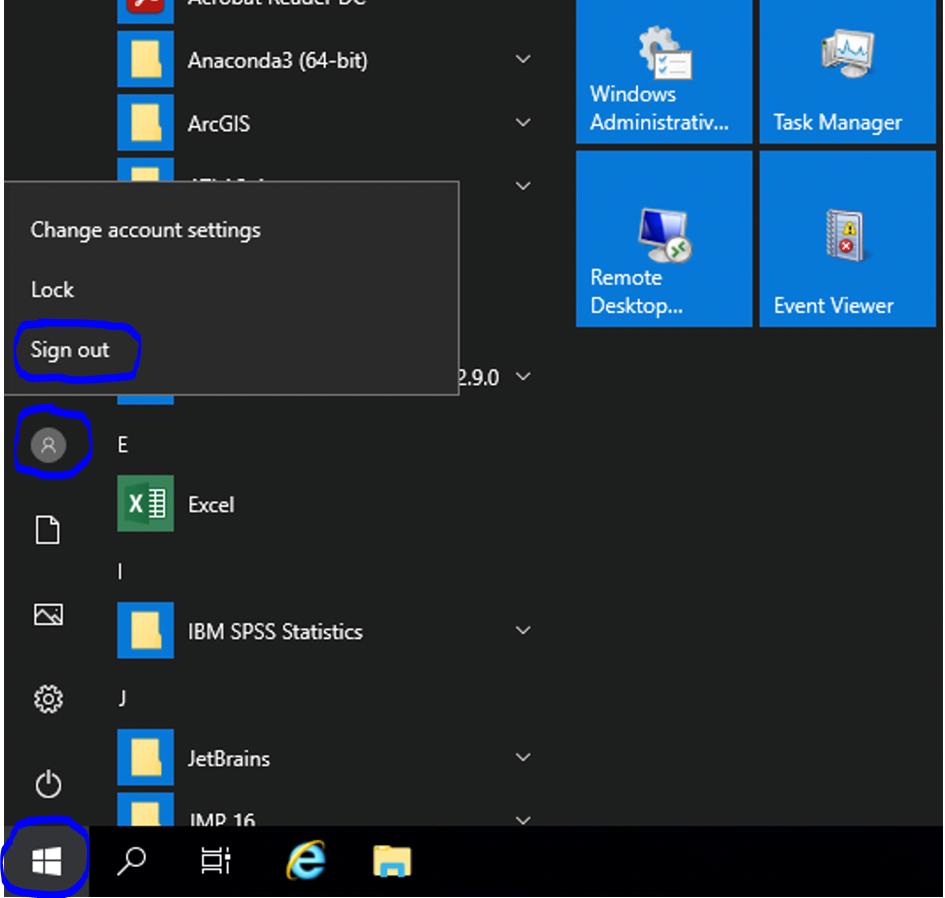Click the Excel app icon
Image resolution: width=945 pixels, height=898 pixels.
click(145, 504)
